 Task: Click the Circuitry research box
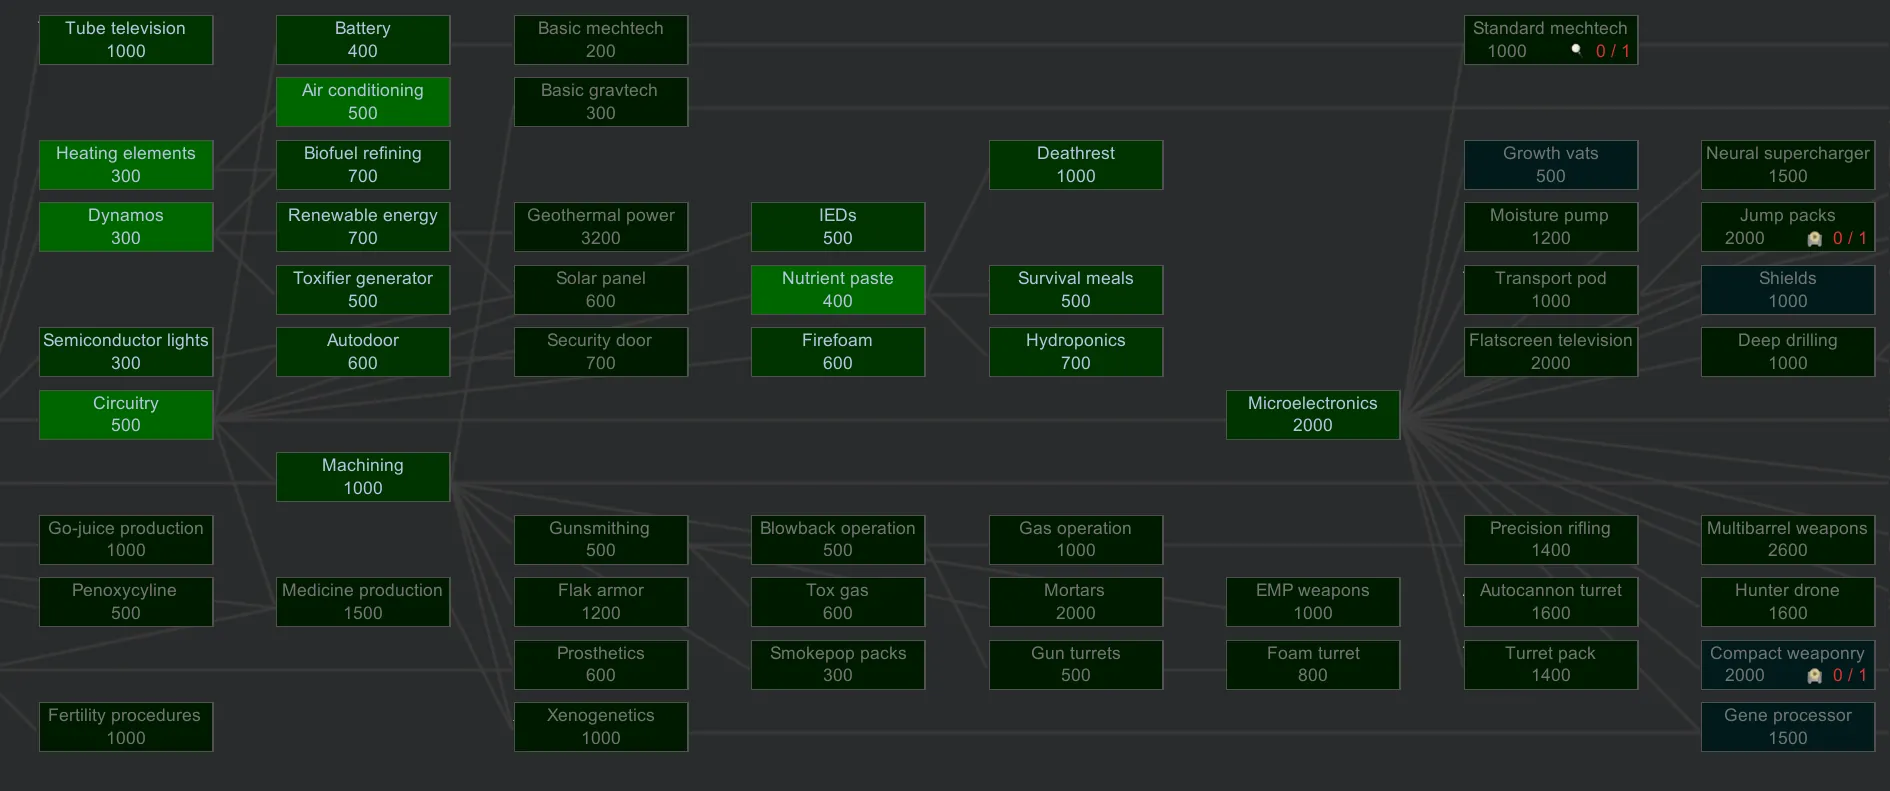pos(126,415)
